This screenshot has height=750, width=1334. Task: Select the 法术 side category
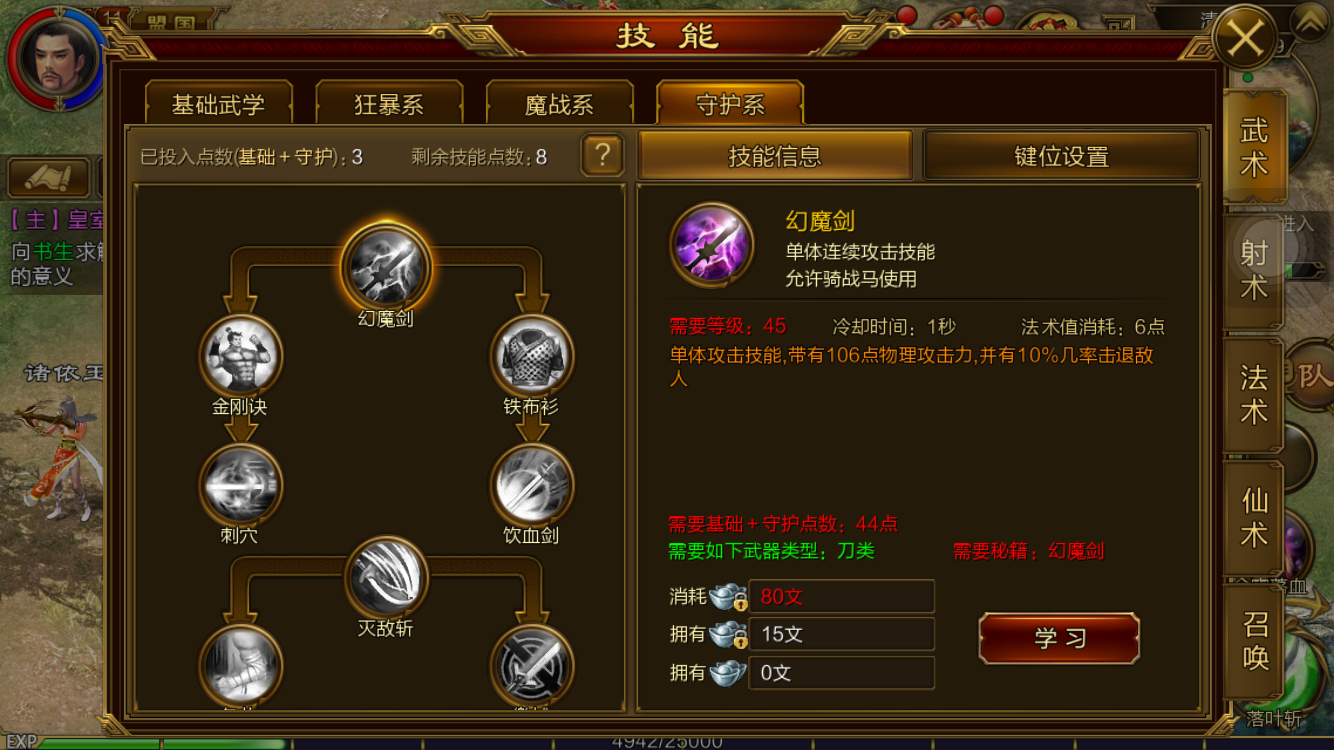[1254, 394]
